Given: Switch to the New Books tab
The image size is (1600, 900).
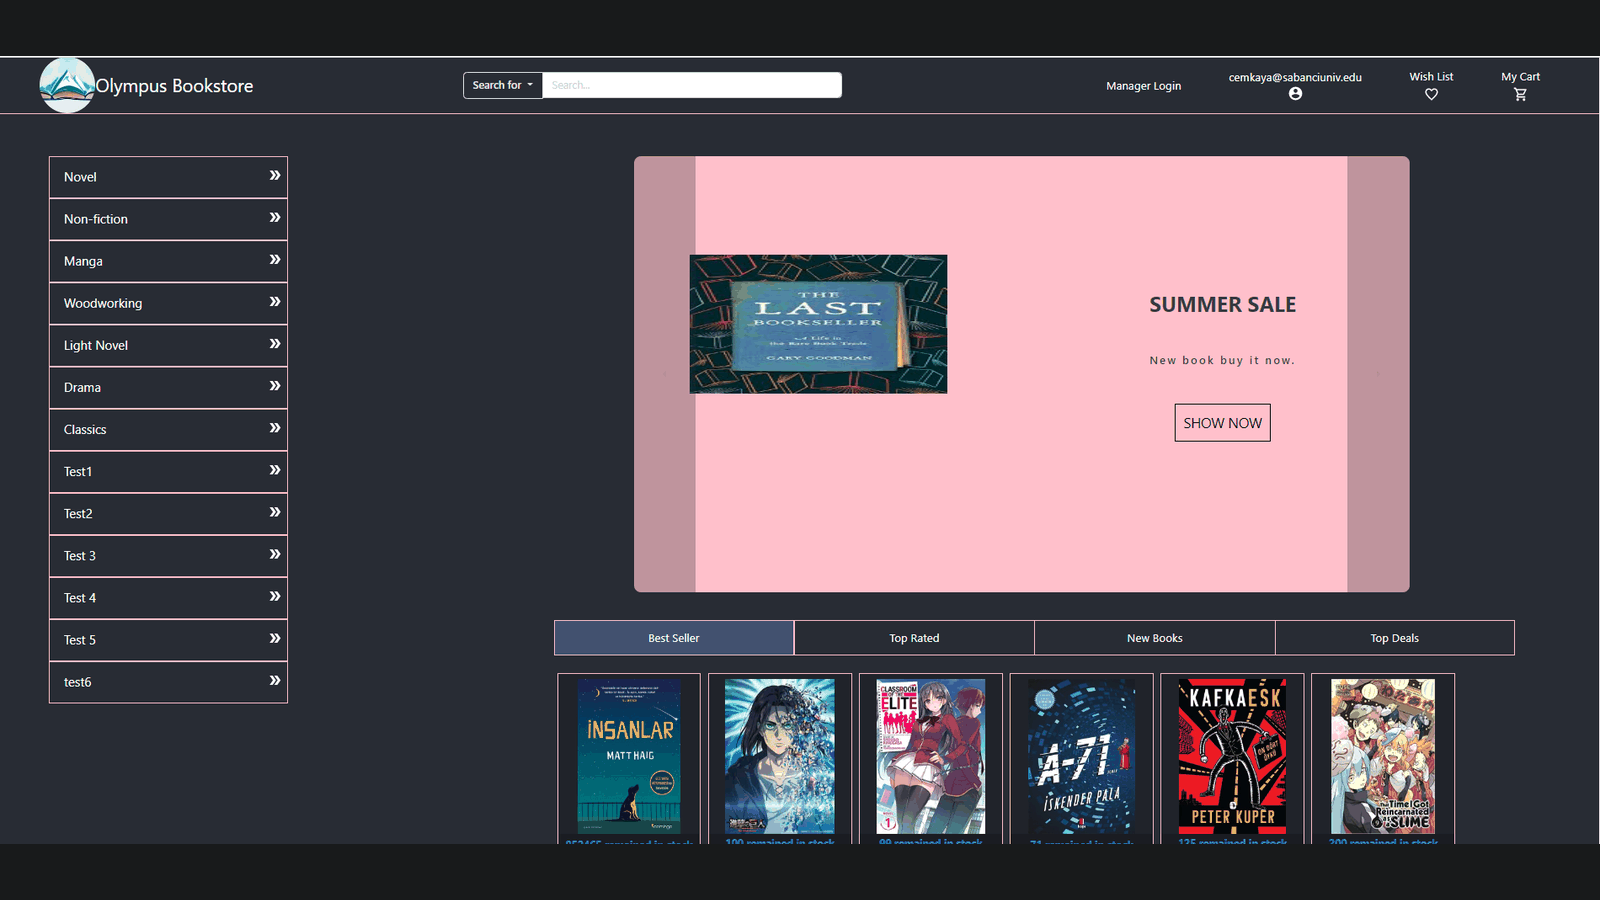Looking at the screenshot, I should [1154, 638].
